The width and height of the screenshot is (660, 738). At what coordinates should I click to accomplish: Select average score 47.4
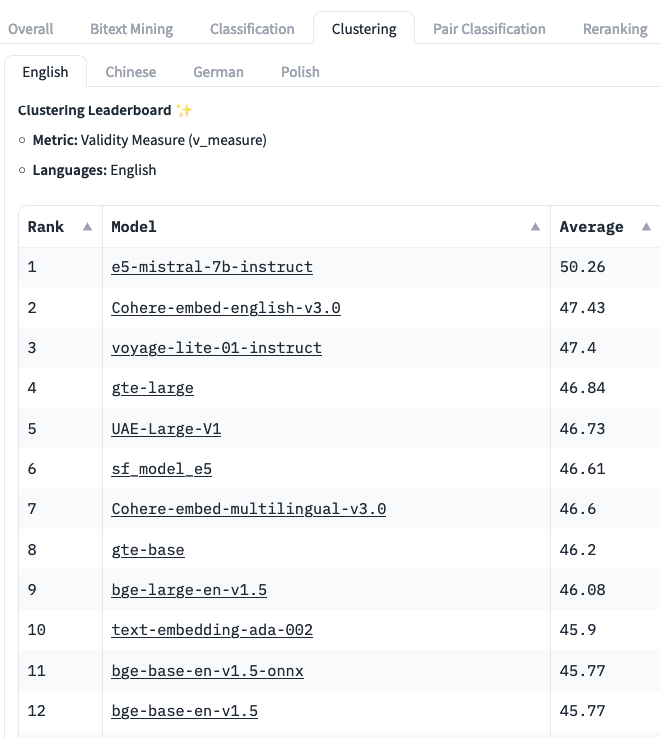coord(578,348)
